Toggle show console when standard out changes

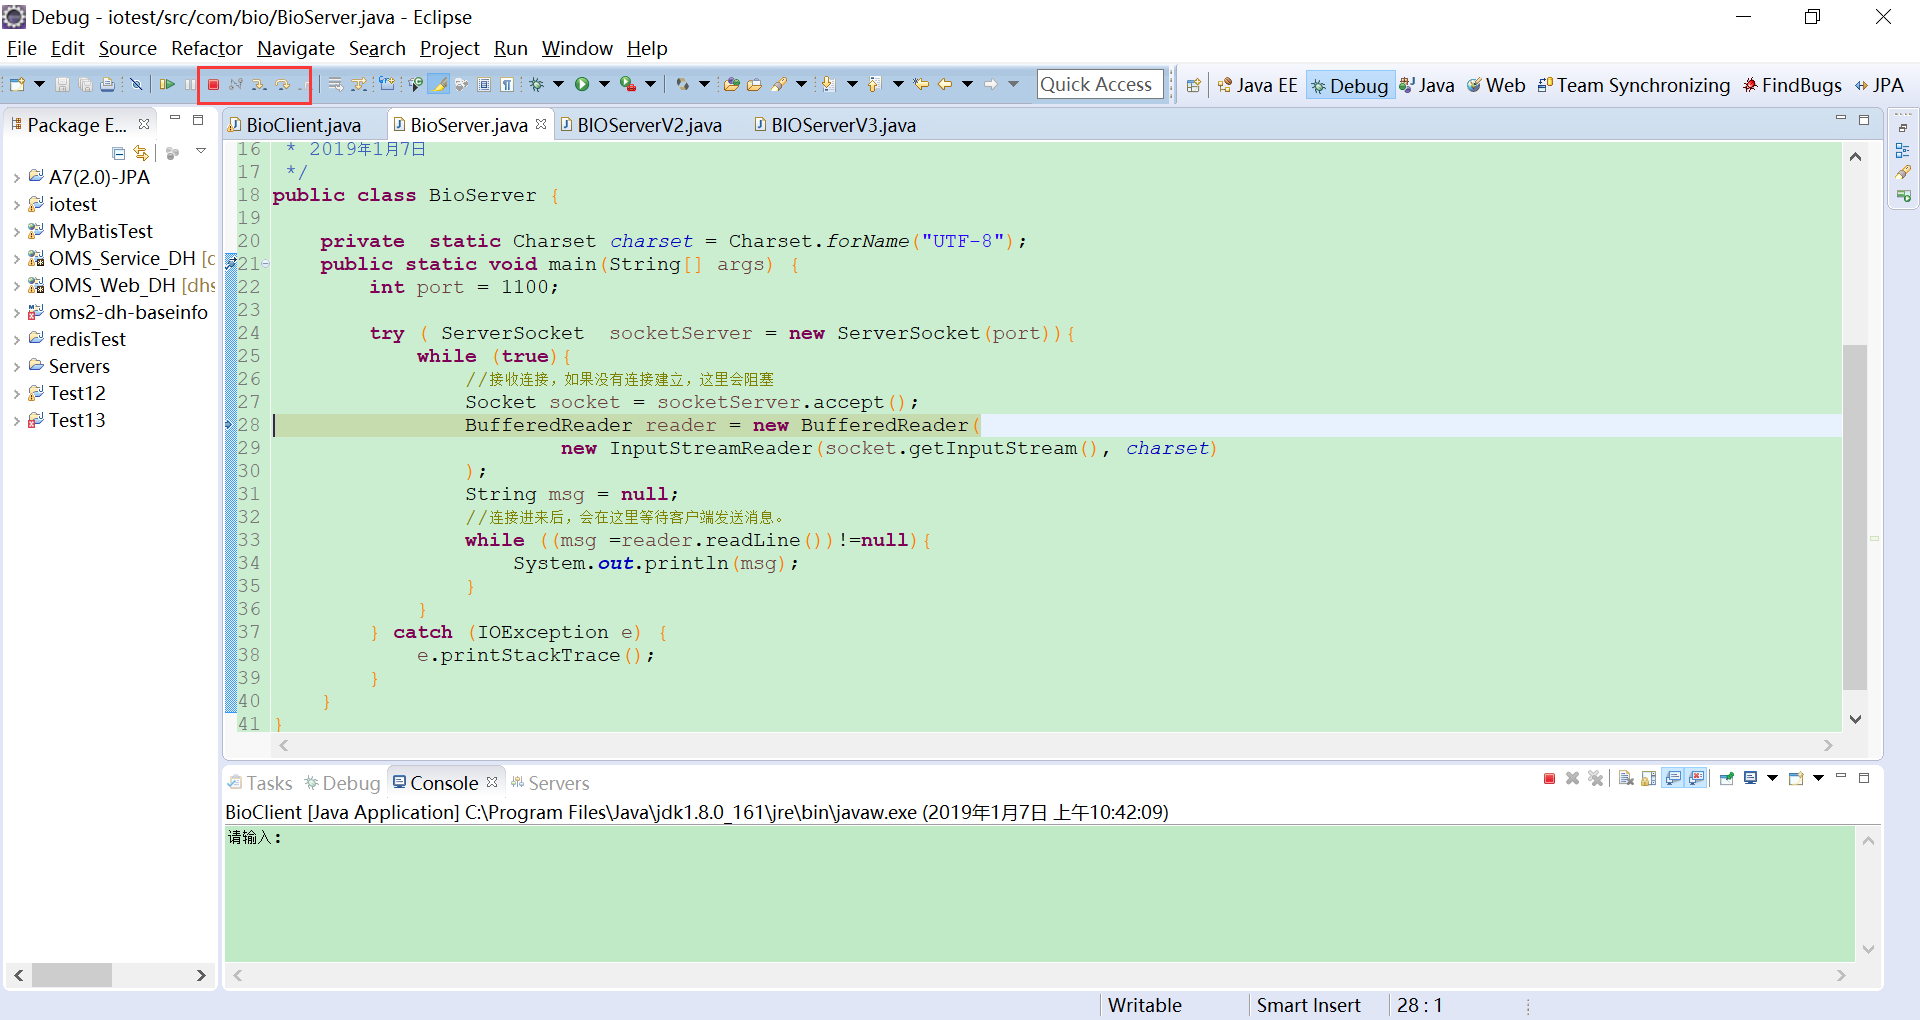tap(1673, 778)
